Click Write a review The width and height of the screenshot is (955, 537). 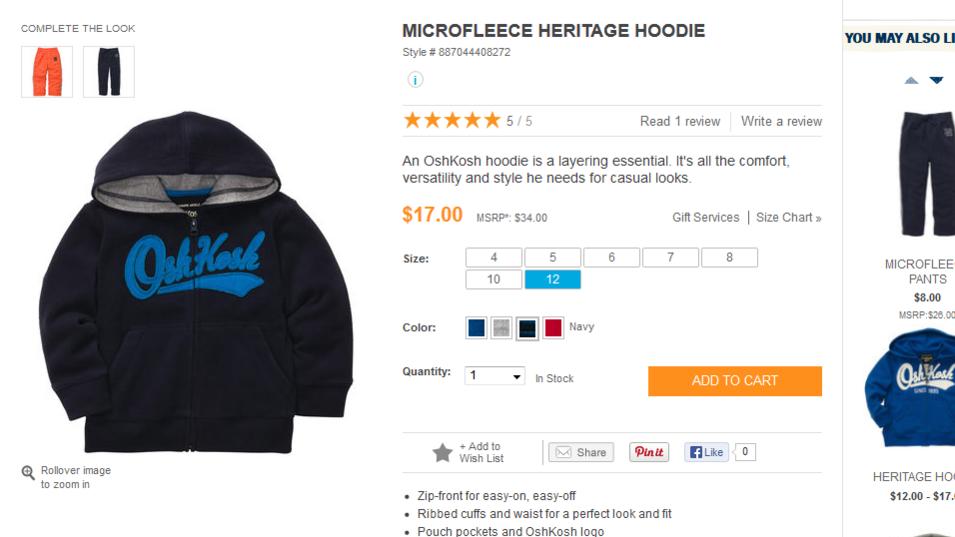pyautogui.click(x=781, y=121)
